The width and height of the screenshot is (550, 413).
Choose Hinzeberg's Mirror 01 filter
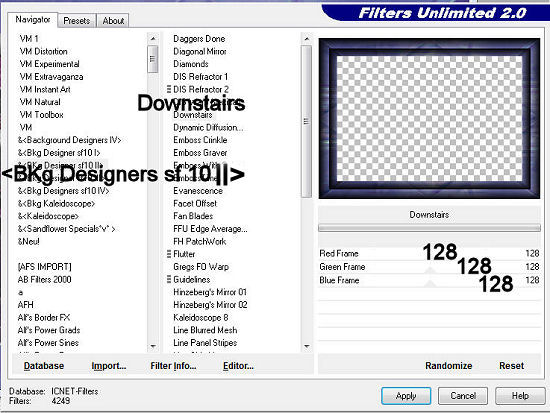click(x=210, y=292)
